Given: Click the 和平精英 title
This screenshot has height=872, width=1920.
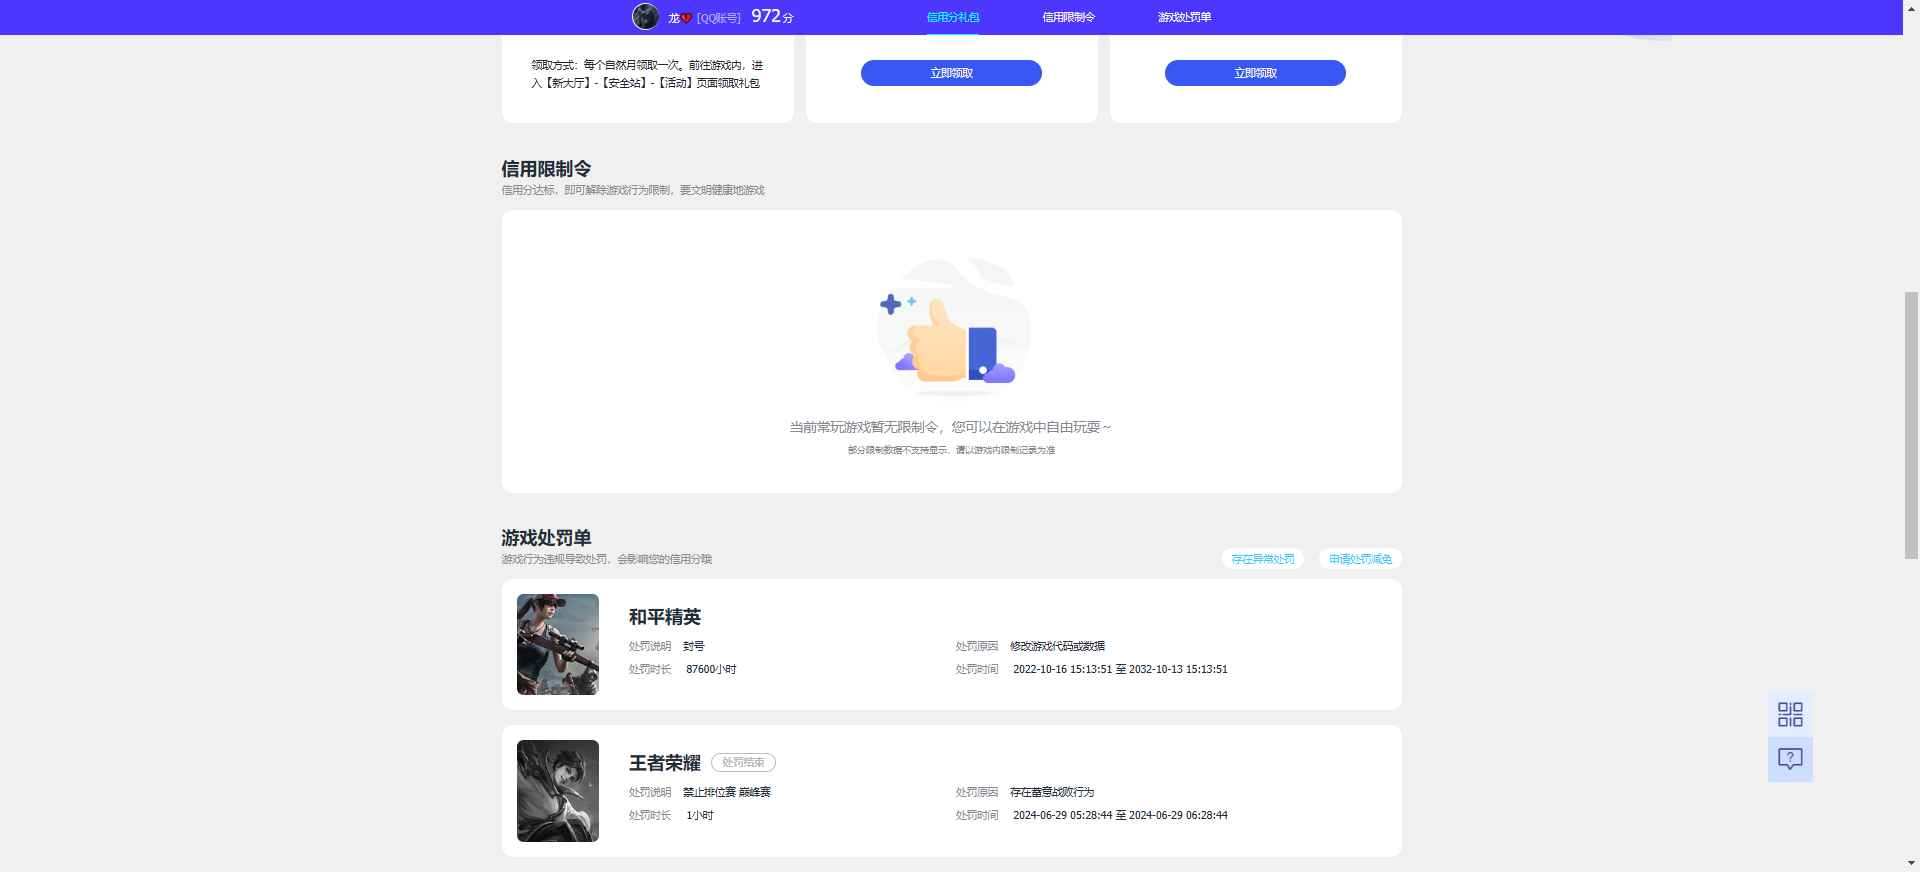Looking at the screenshot, I should (665, 617).
